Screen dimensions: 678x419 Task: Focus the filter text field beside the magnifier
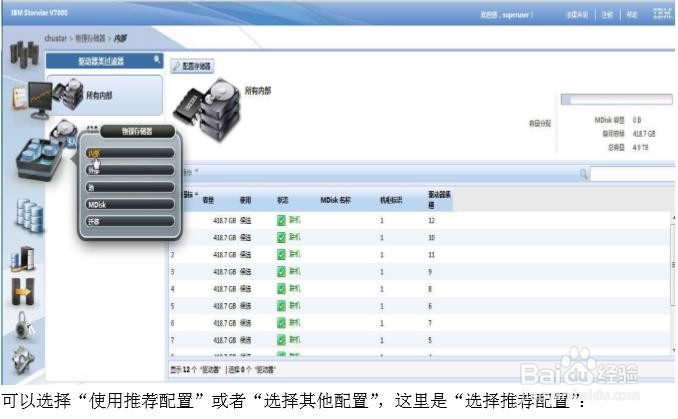point(632,174)
